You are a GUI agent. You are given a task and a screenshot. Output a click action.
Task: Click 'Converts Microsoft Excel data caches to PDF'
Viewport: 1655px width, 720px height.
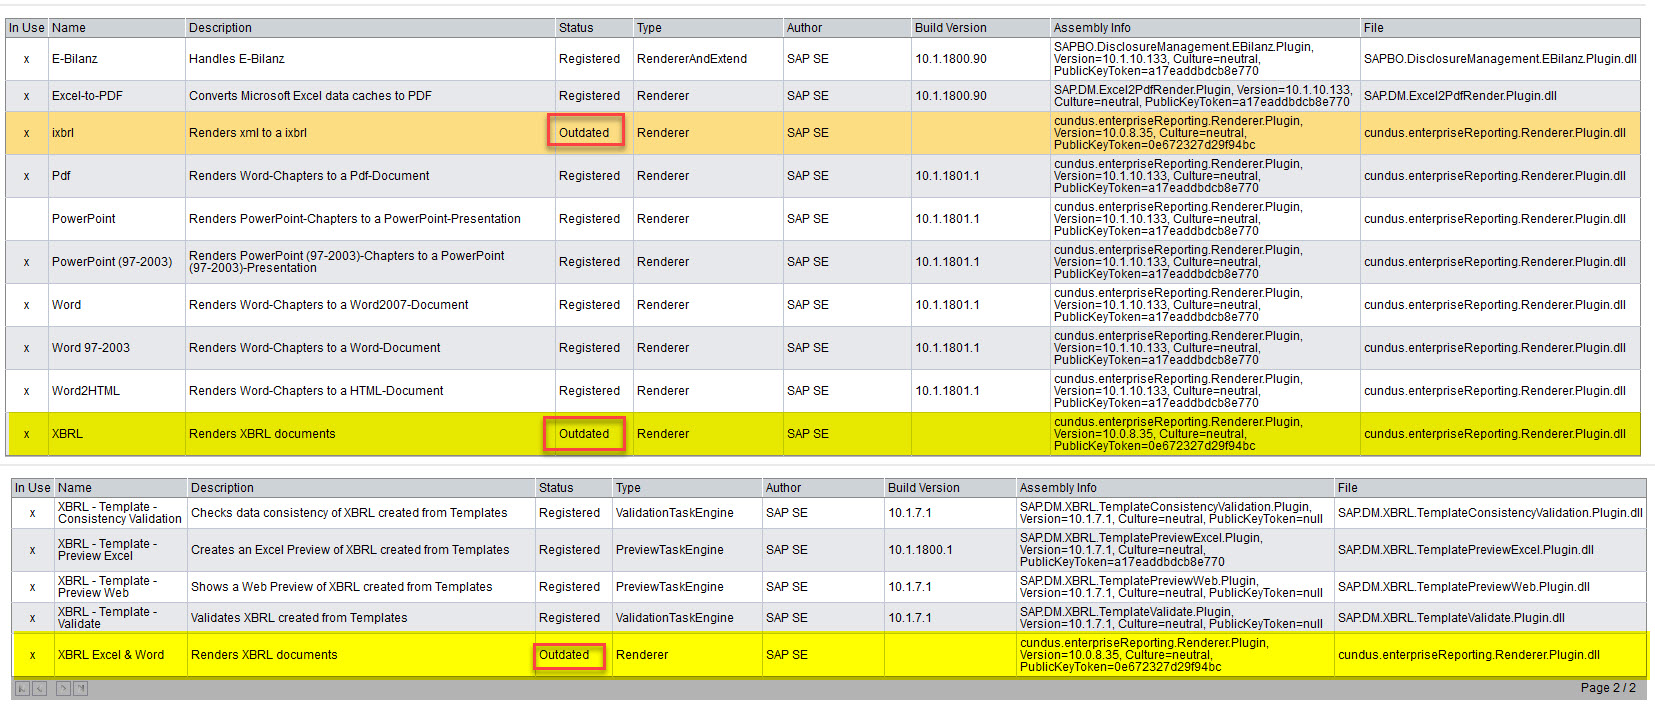pos(310,96)
